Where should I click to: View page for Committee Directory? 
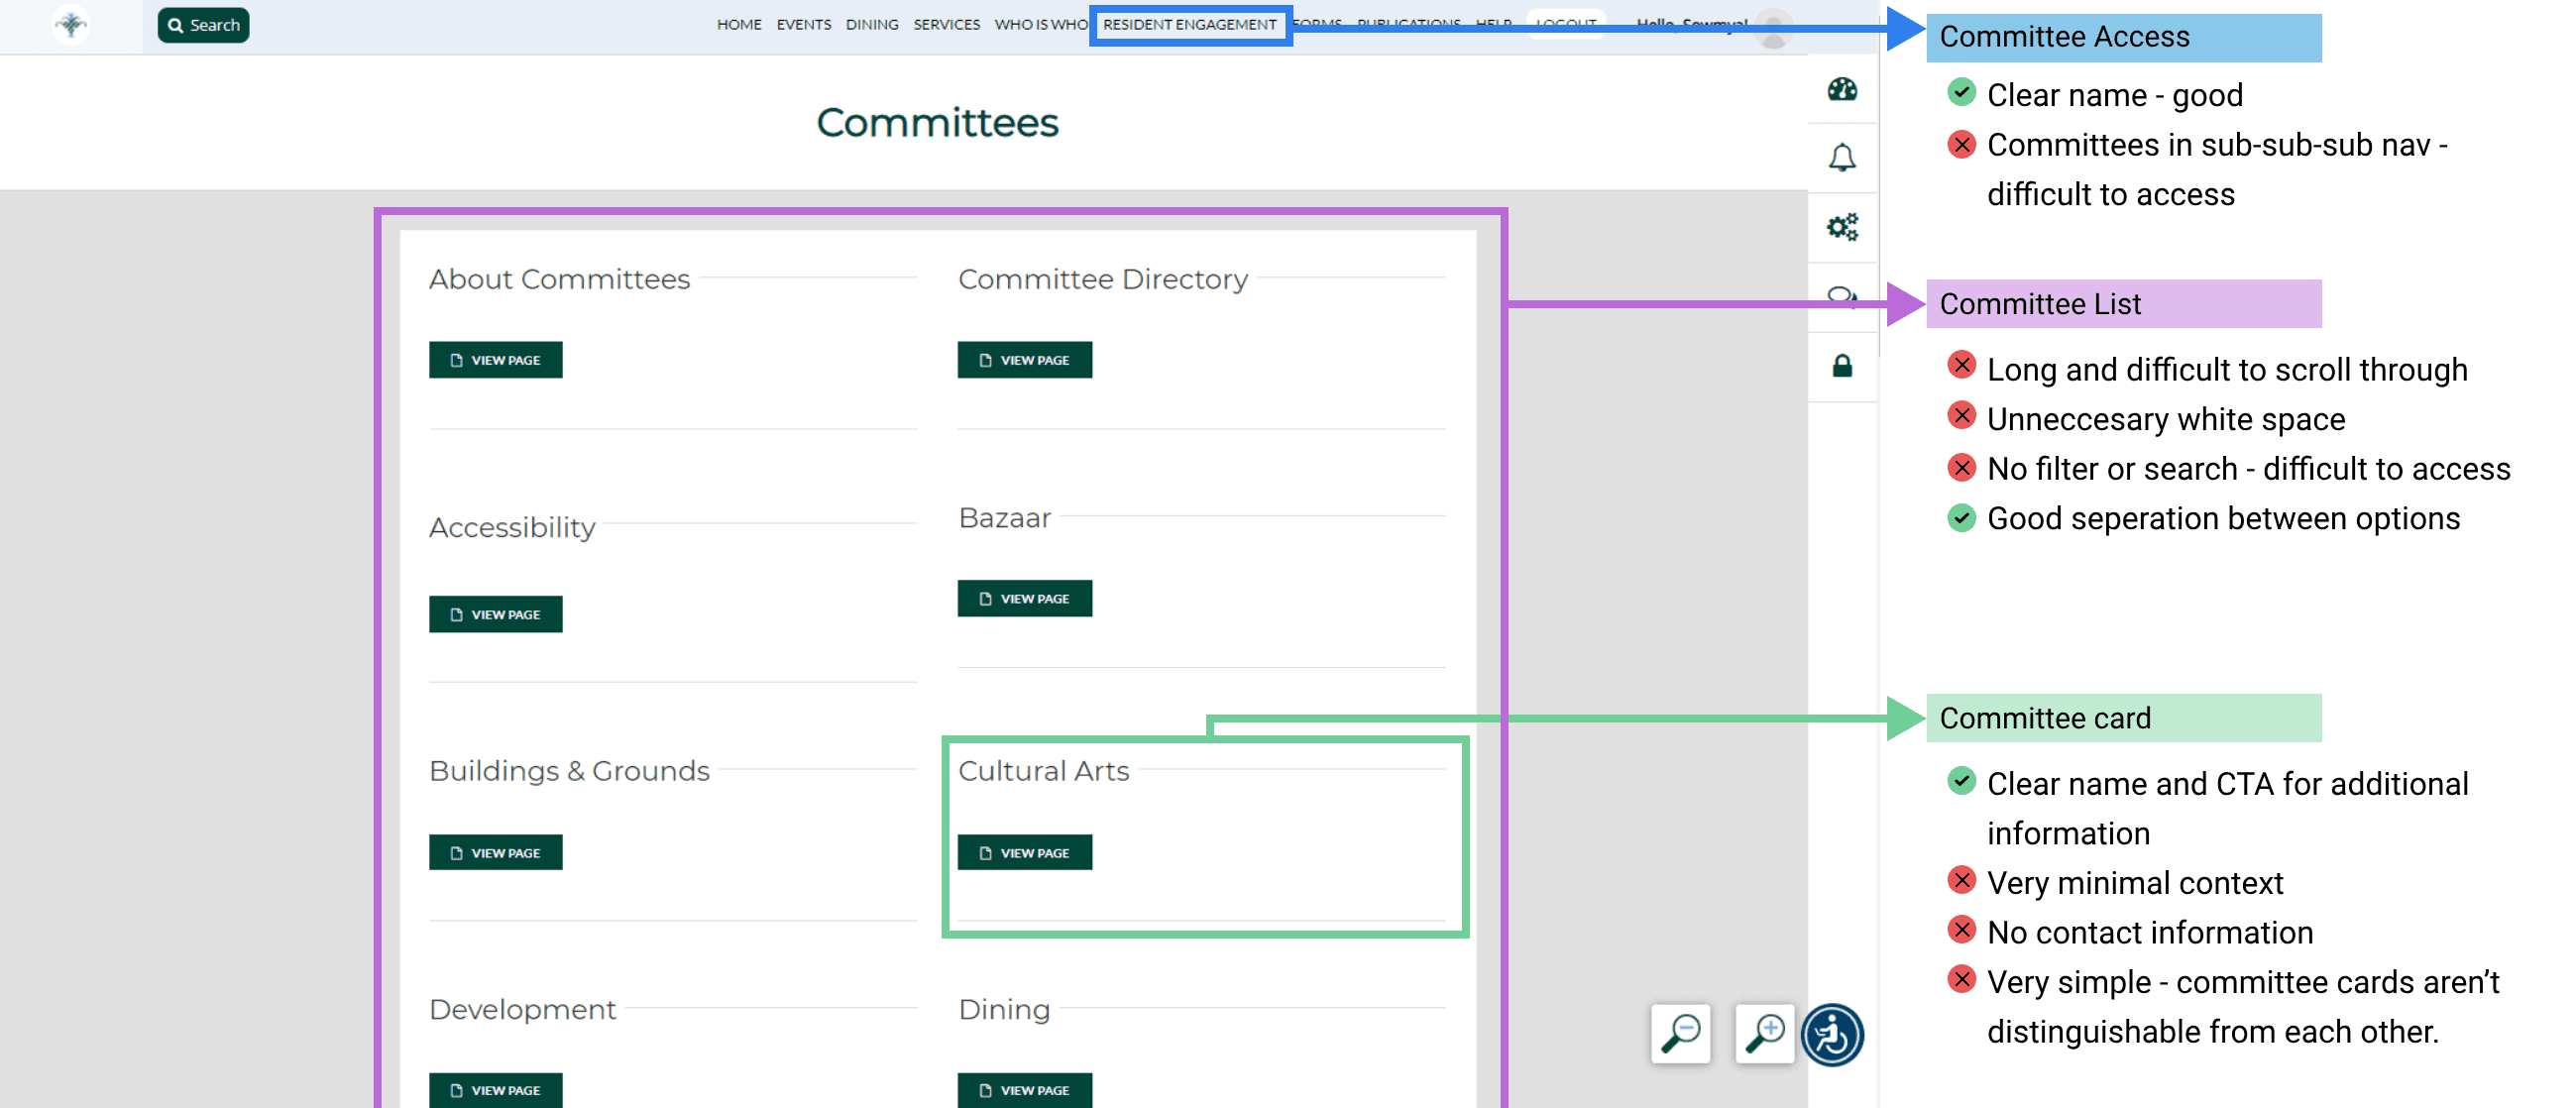coord(1024,360)
